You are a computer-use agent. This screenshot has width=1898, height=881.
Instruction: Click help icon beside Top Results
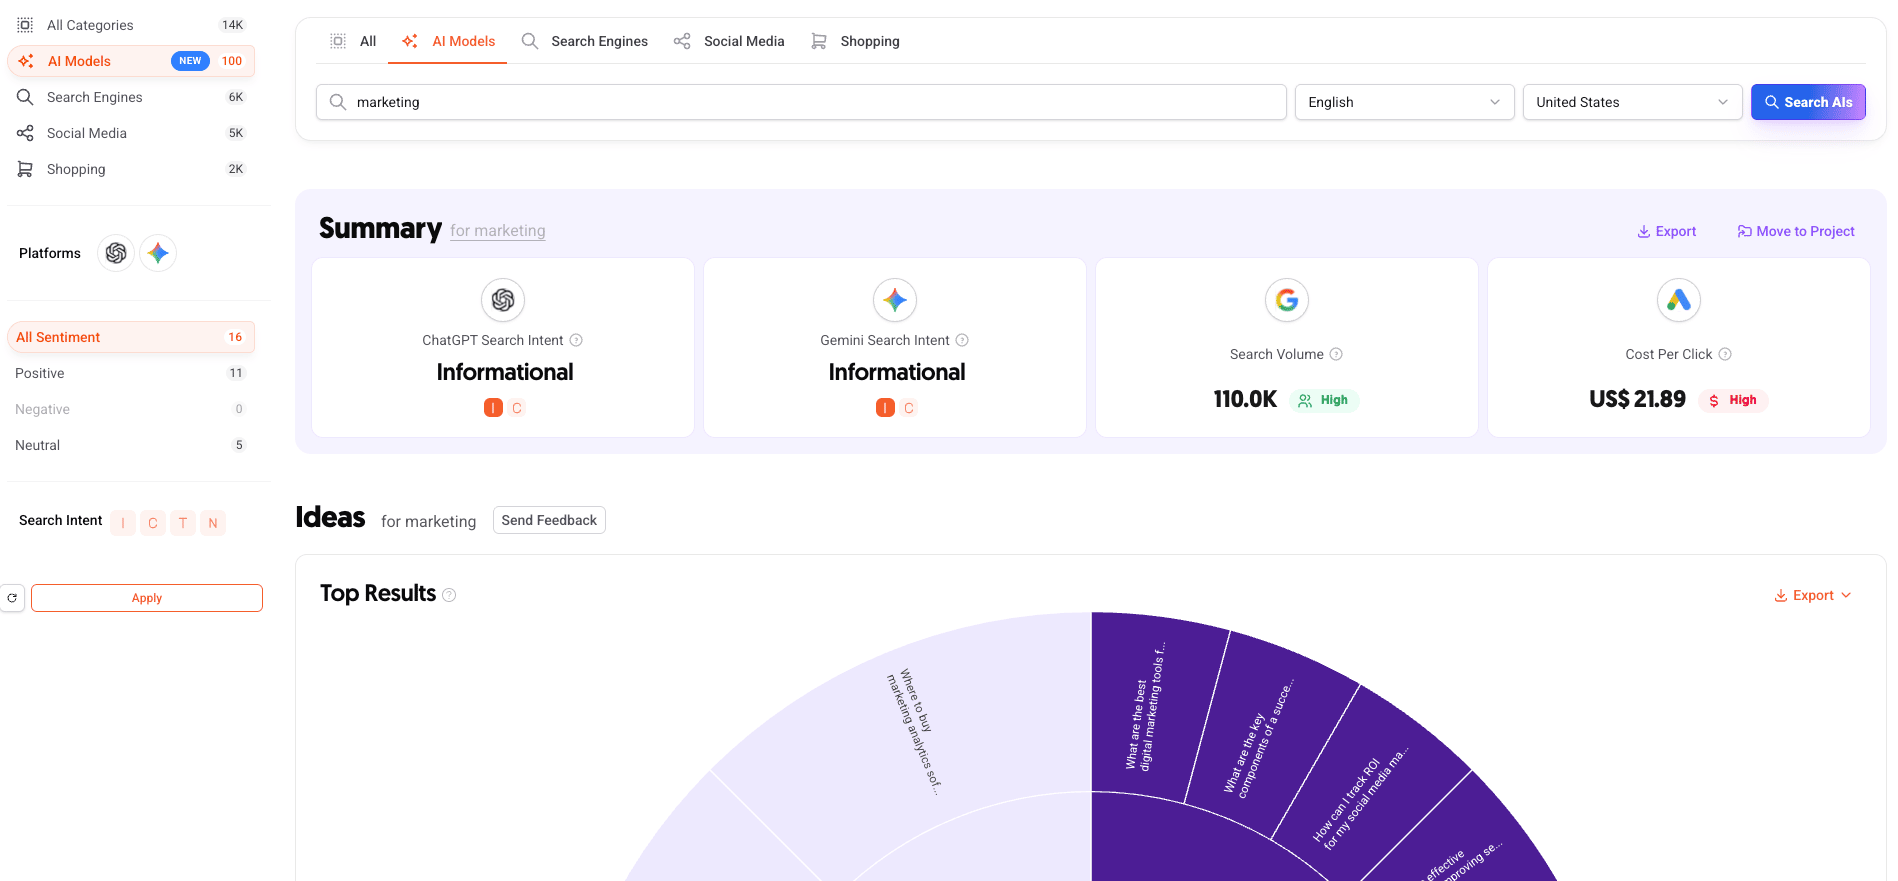point(449,595)
